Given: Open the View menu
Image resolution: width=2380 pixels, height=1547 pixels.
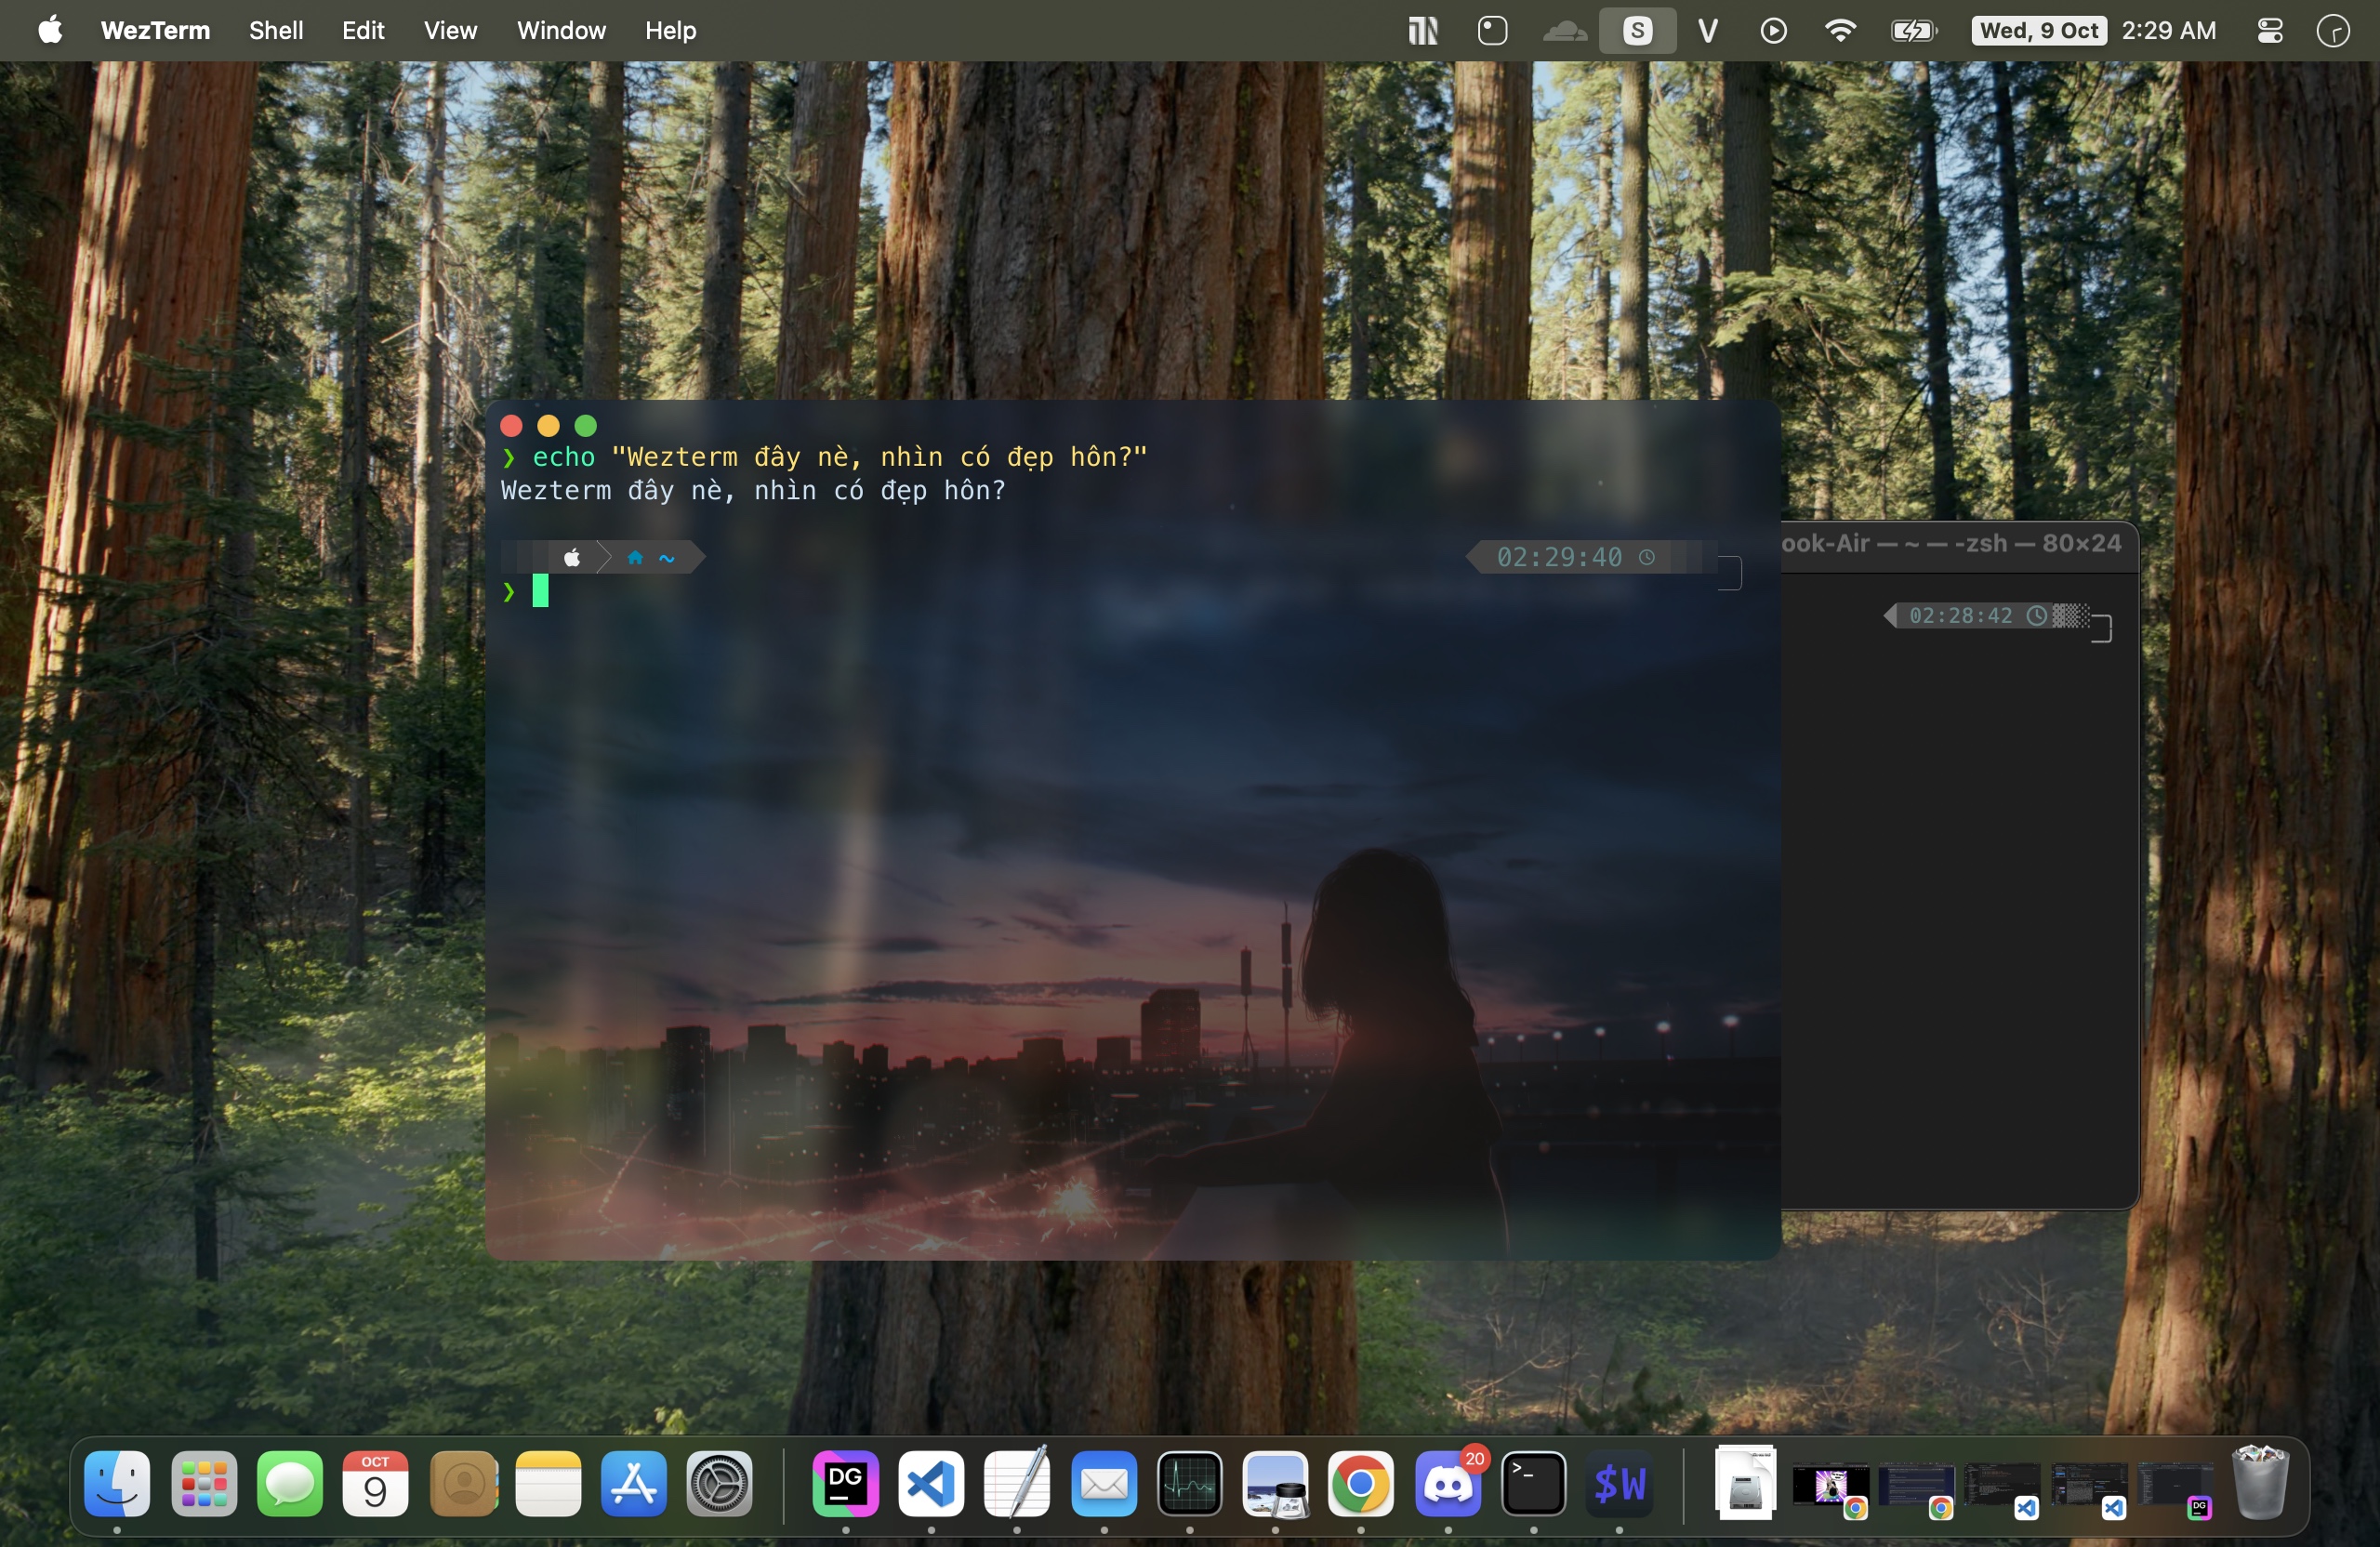Looking at the screenshot, I should 450,30.
